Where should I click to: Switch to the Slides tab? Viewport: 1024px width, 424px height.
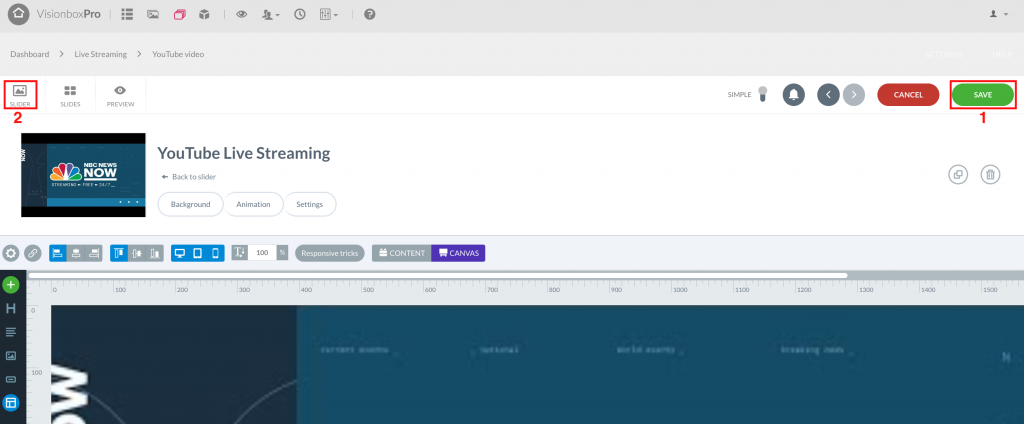70,95
